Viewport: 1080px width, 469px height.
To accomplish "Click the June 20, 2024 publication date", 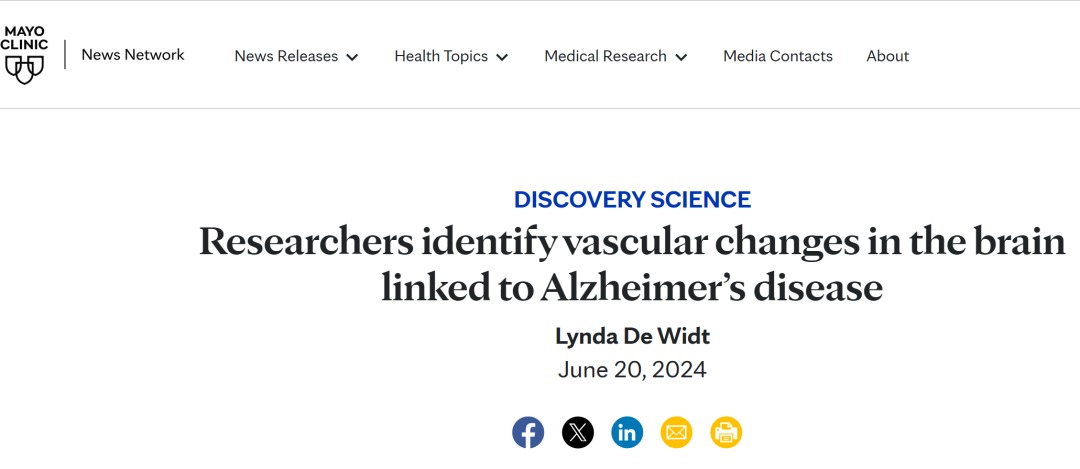I will pos(632,370).
